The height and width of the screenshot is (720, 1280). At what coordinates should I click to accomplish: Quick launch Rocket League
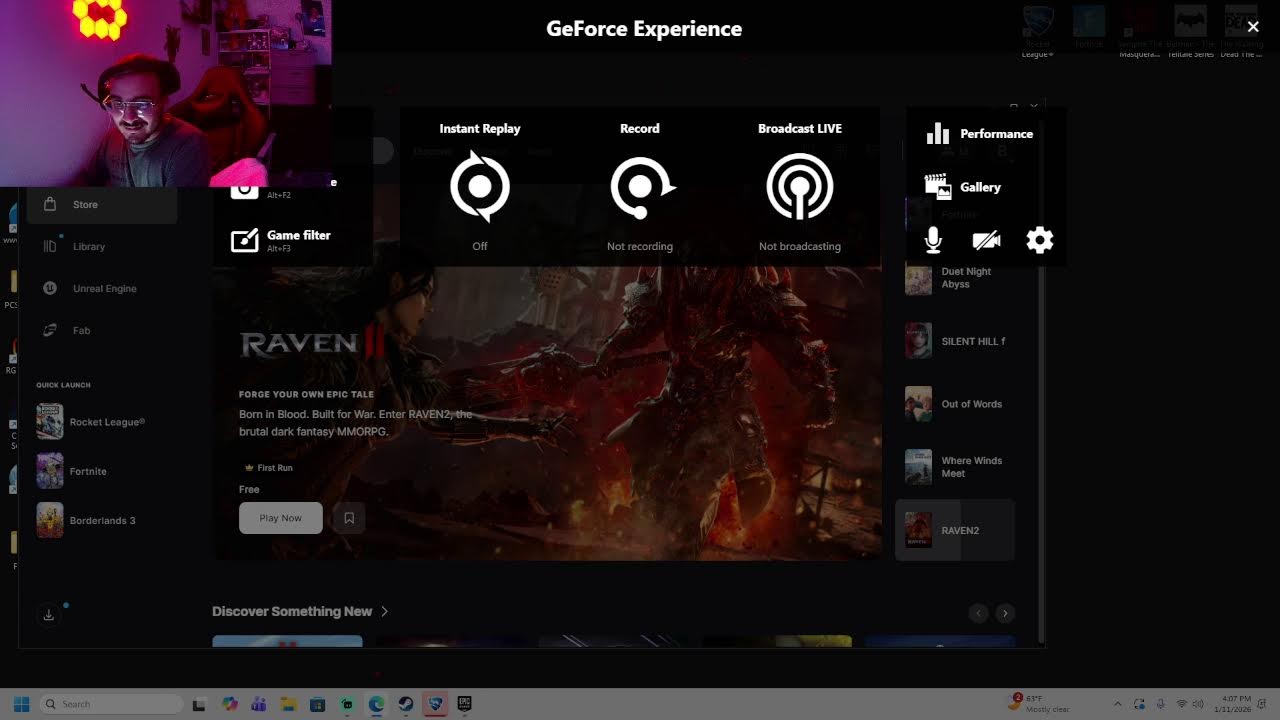tap(92, 422)
